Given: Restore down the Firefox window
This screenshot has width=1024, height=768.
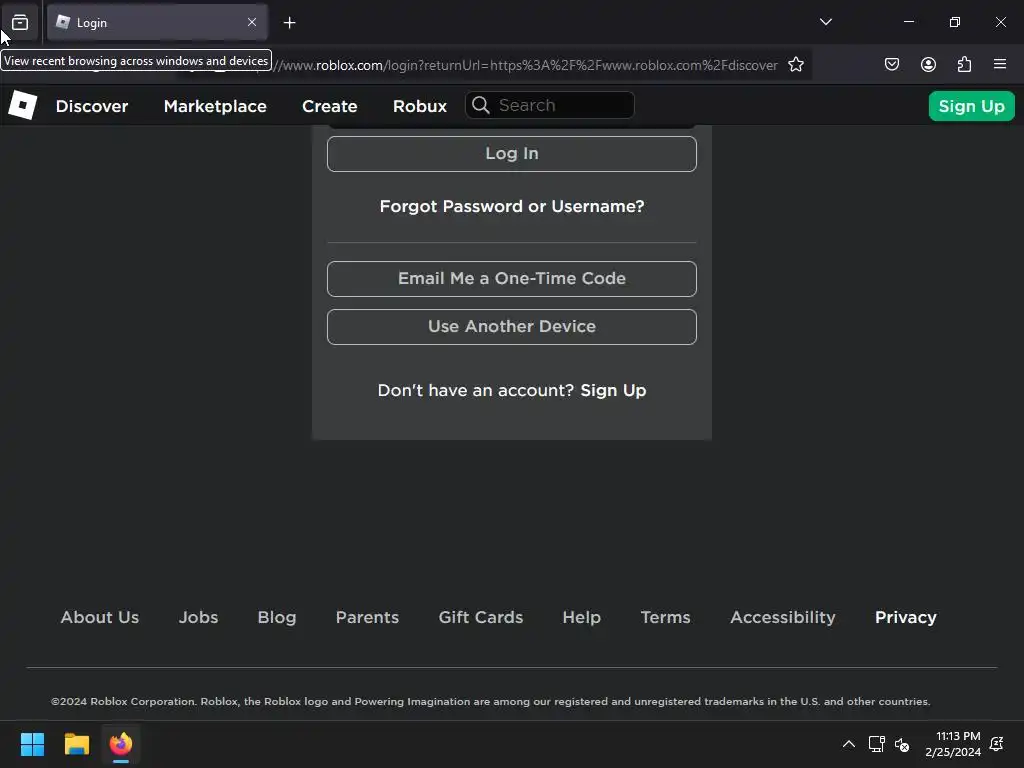Looking at the screenshot, I should 955,22.
